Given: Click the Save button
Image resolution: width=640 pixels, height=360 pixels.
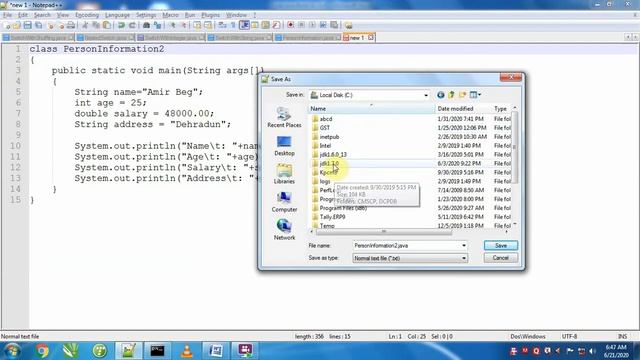Looking at the screenshot, I should [x=501, y=245].
